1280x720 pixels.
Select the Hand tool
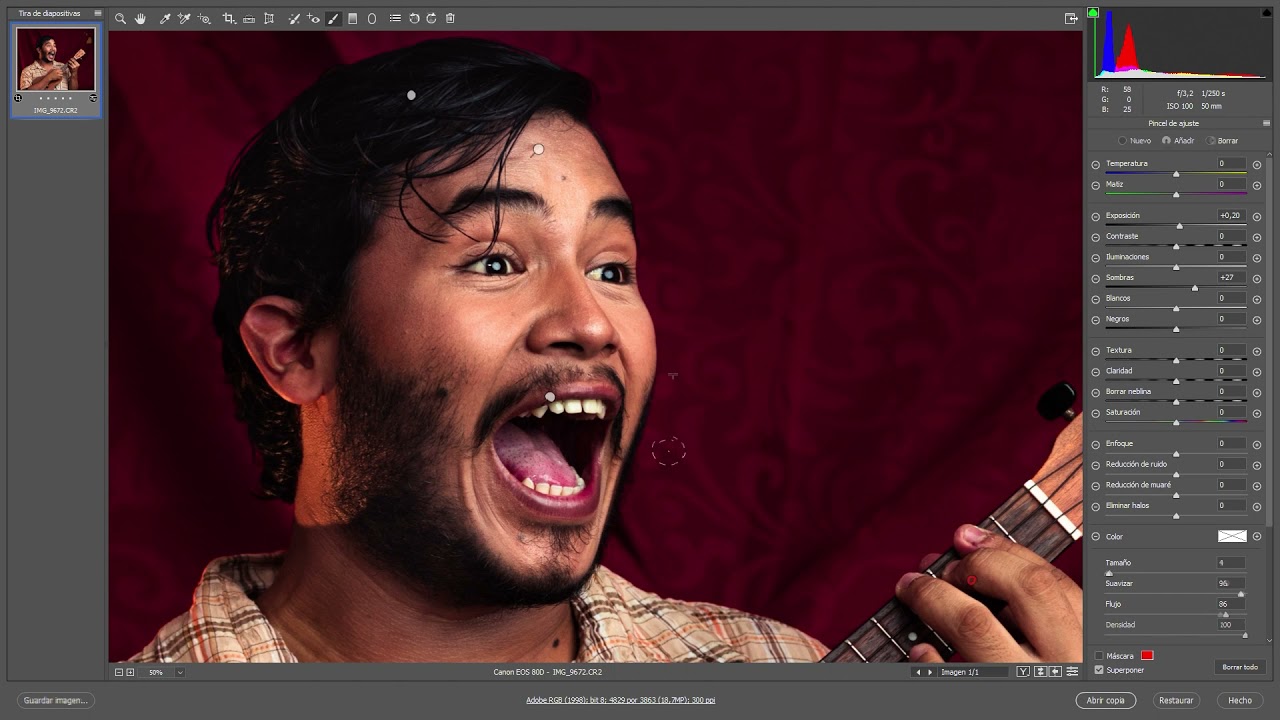(140, 18)
